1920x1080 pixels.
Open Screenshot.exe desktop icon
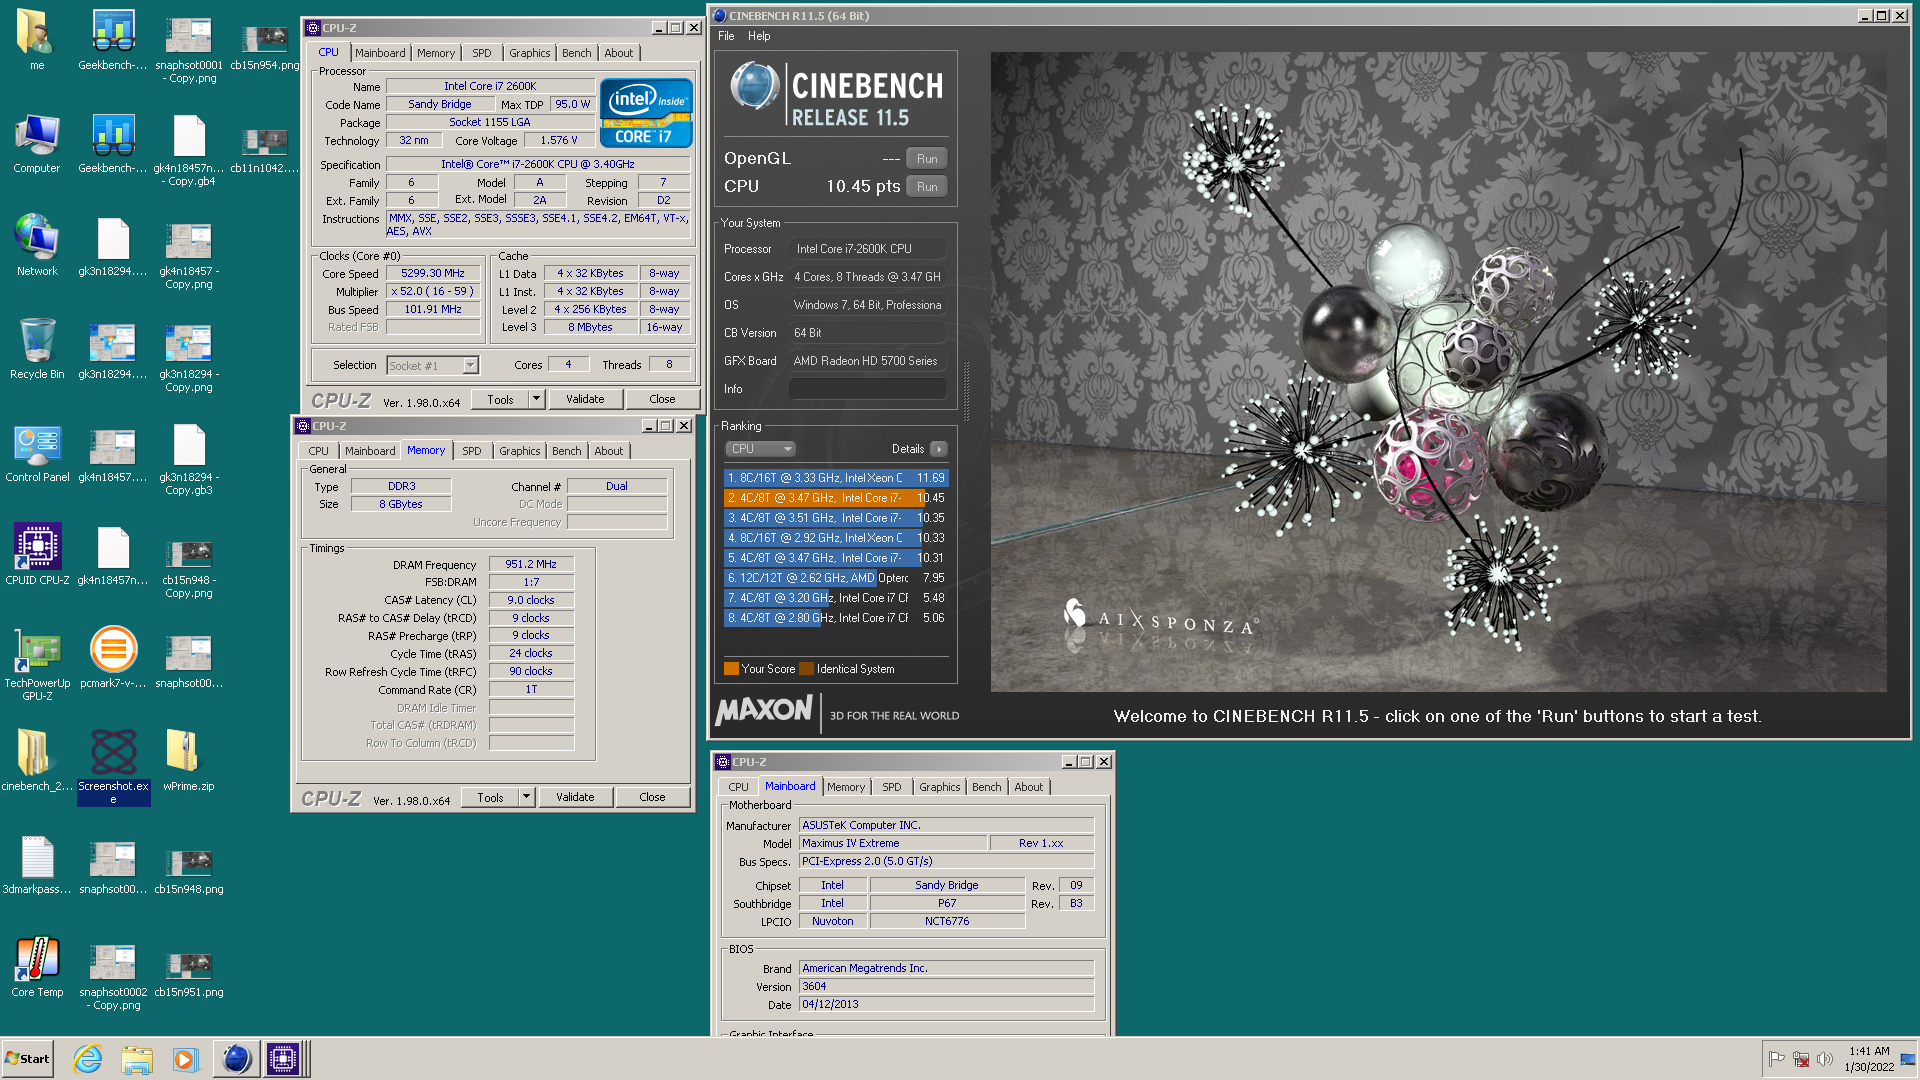[113, 766]
